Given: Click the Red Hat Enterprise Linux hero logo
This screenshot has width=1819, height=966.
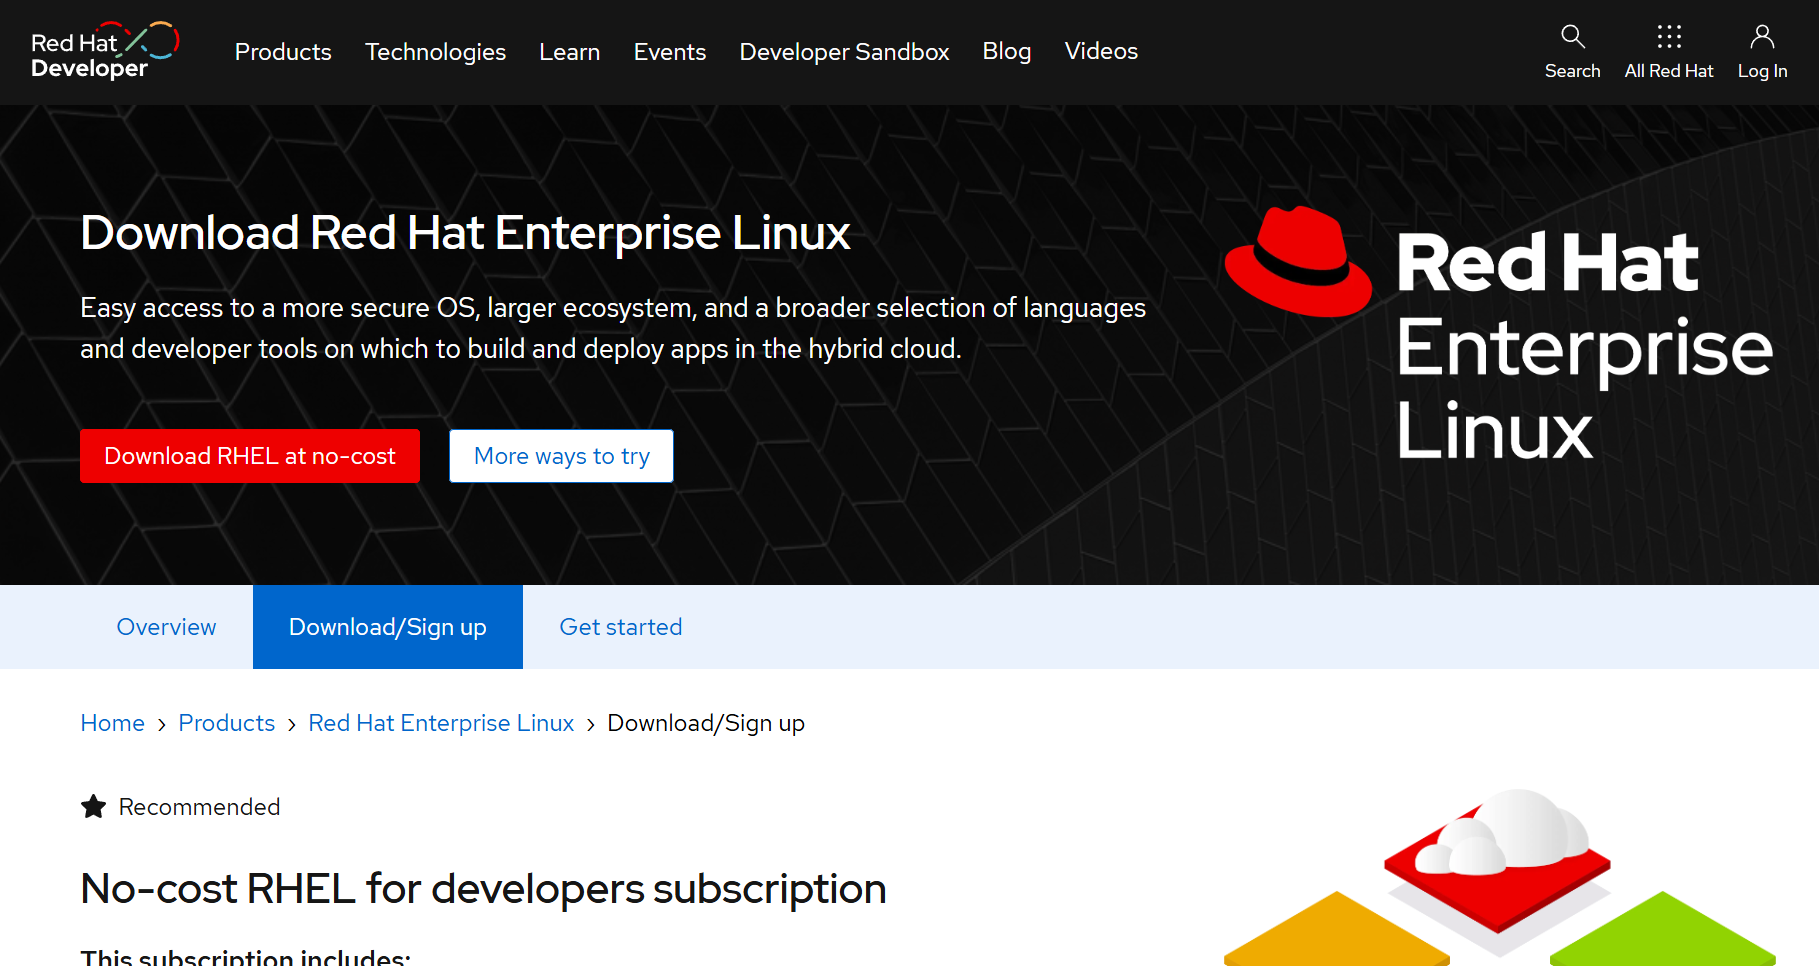Looking at the screenshot, I should [1498, 333].
